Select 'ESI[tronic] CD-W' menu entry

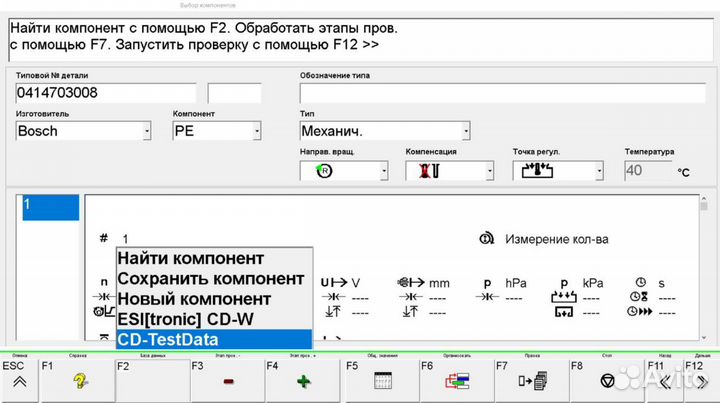pyautogui.click(x=214, y=319)
